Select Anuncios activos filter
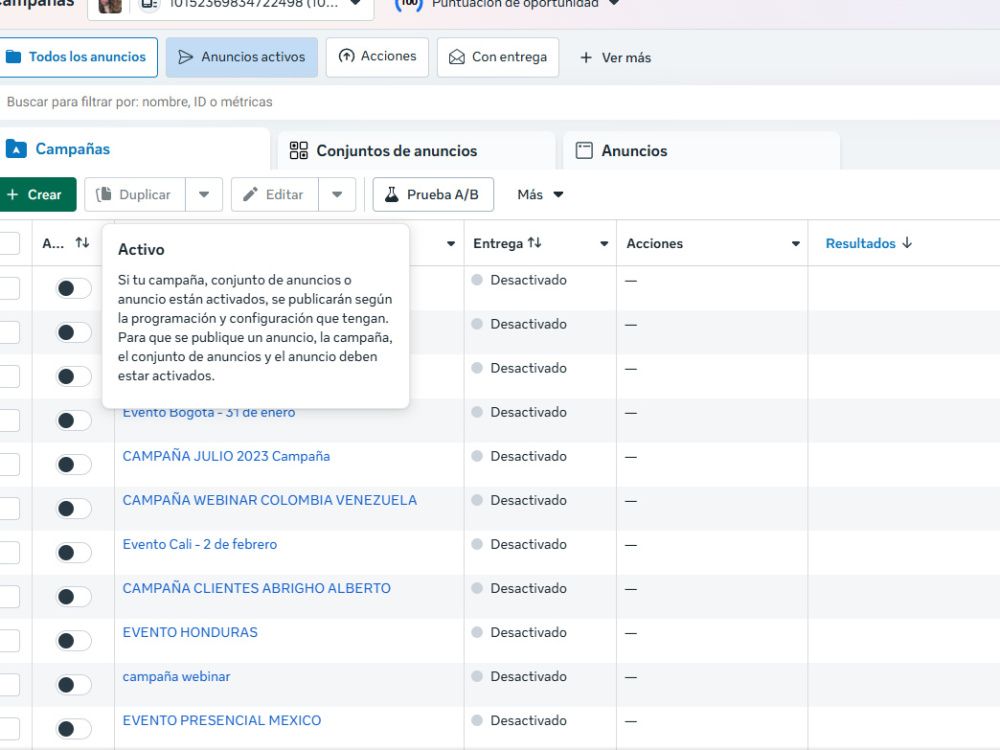Screen dimensions: 1000x750 click(242, 57)
